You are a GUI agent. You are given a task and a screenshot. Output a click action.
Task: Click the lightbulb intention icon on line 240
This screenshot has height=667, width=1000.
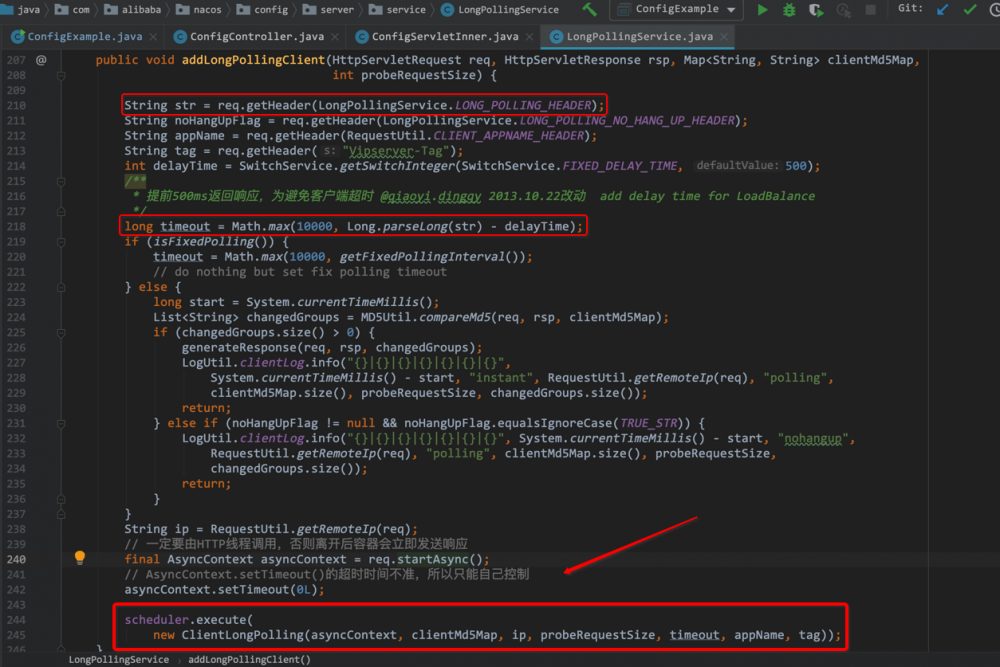(80, 558)
